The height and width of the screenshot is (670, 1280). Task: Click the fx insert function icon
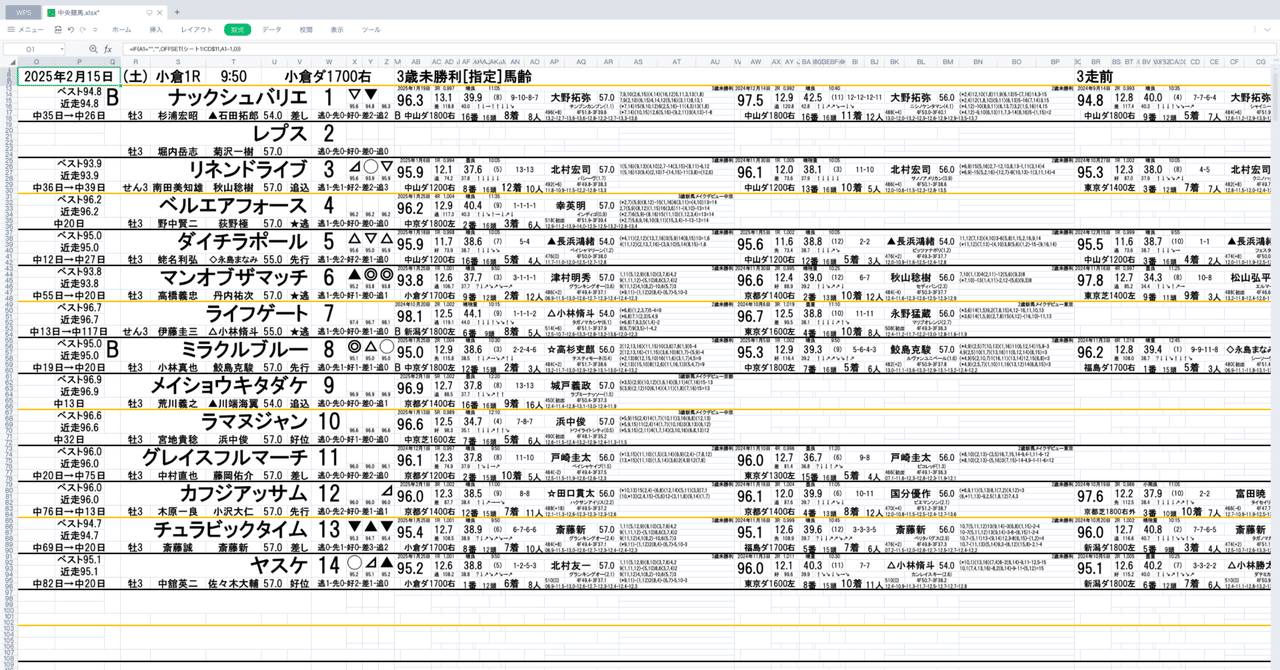(108, 48)
